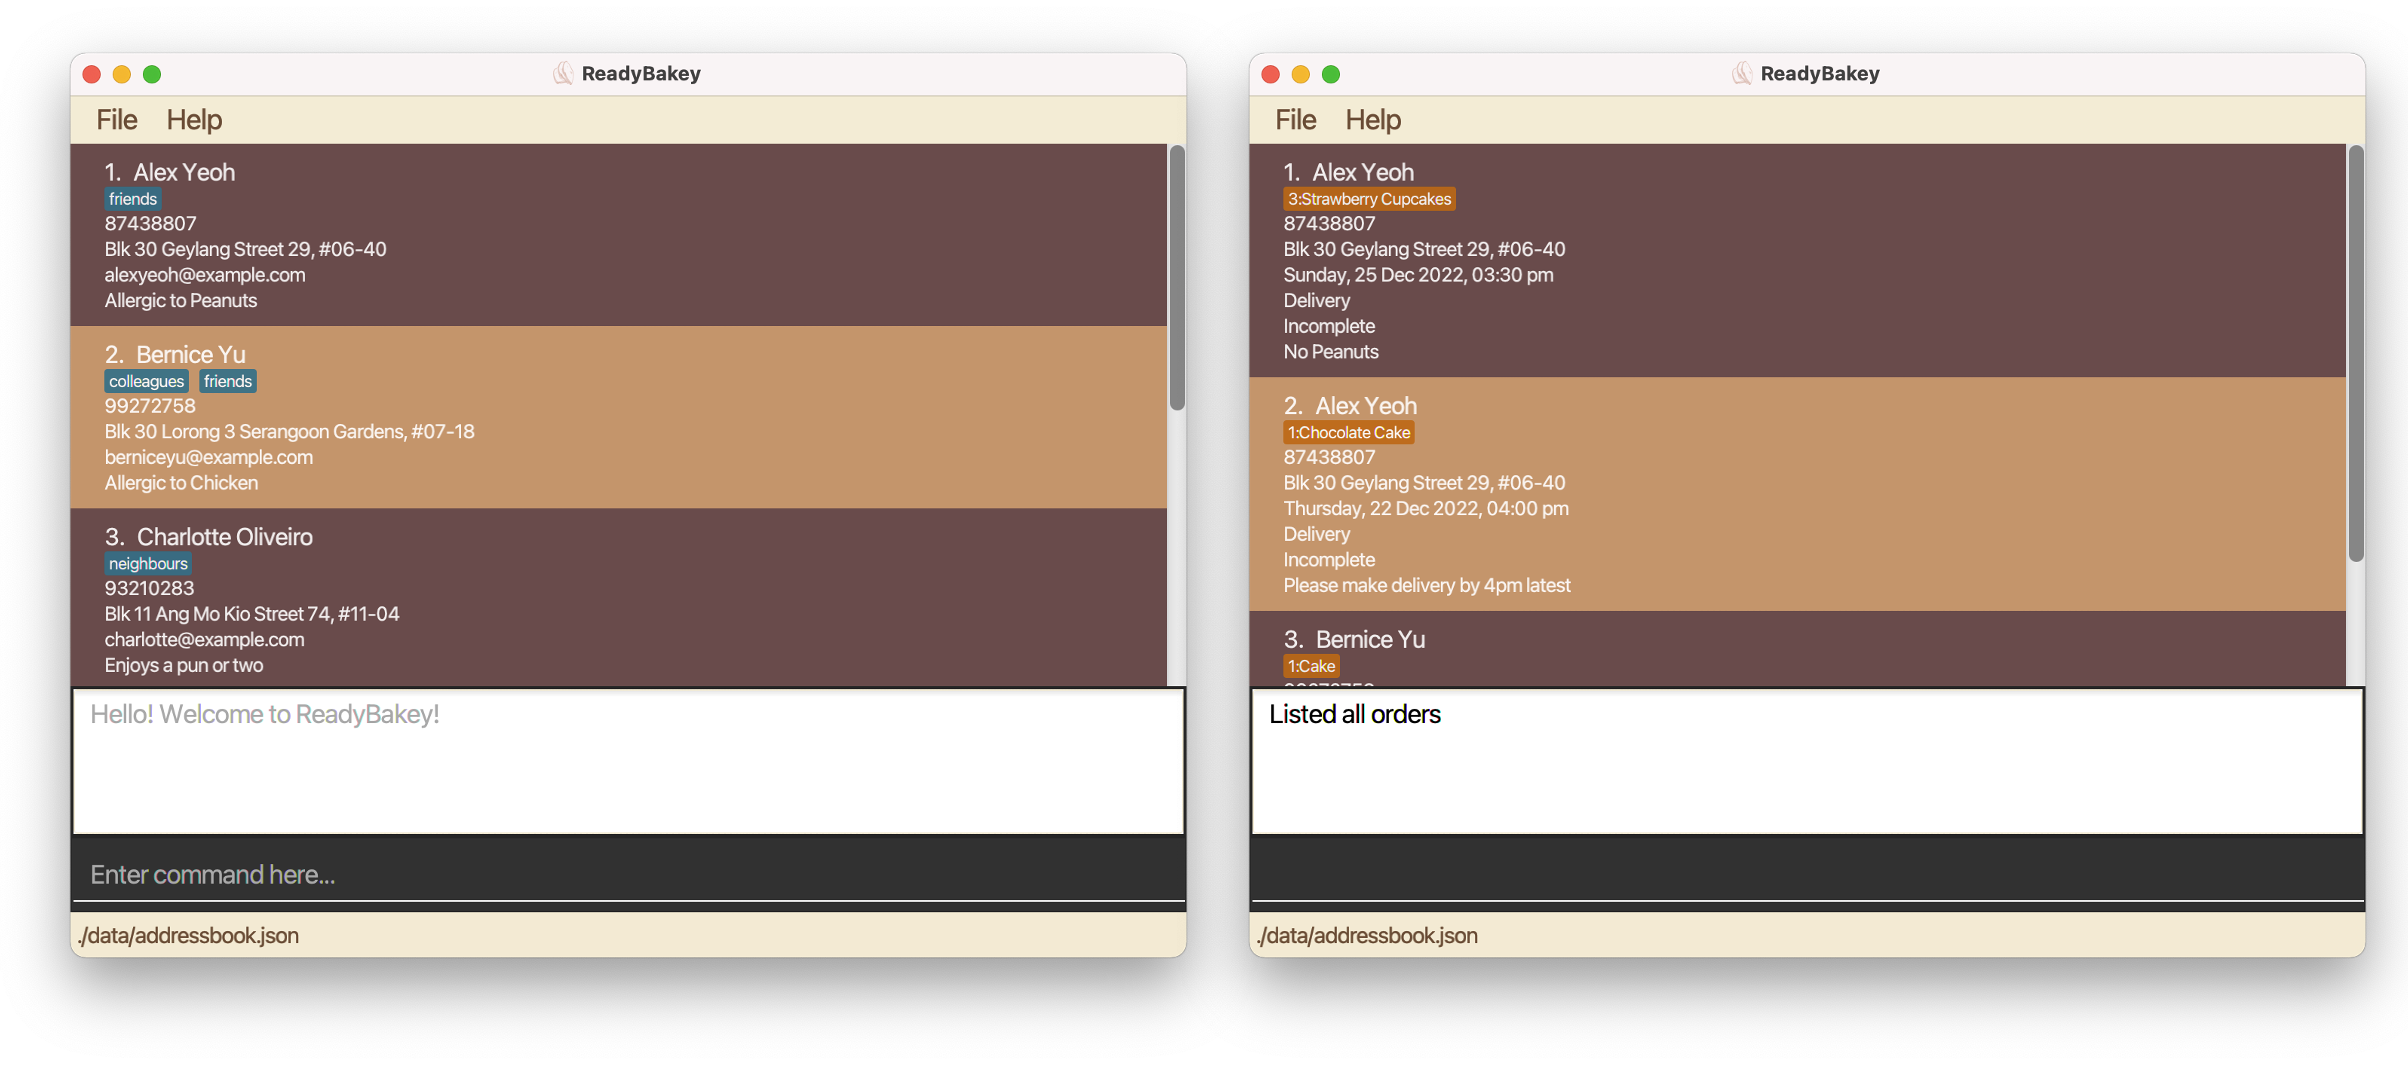This screenshot has width=2408, height=1072.
Task: Click the order list scrollbar thumb
Action: (2356, 352)
